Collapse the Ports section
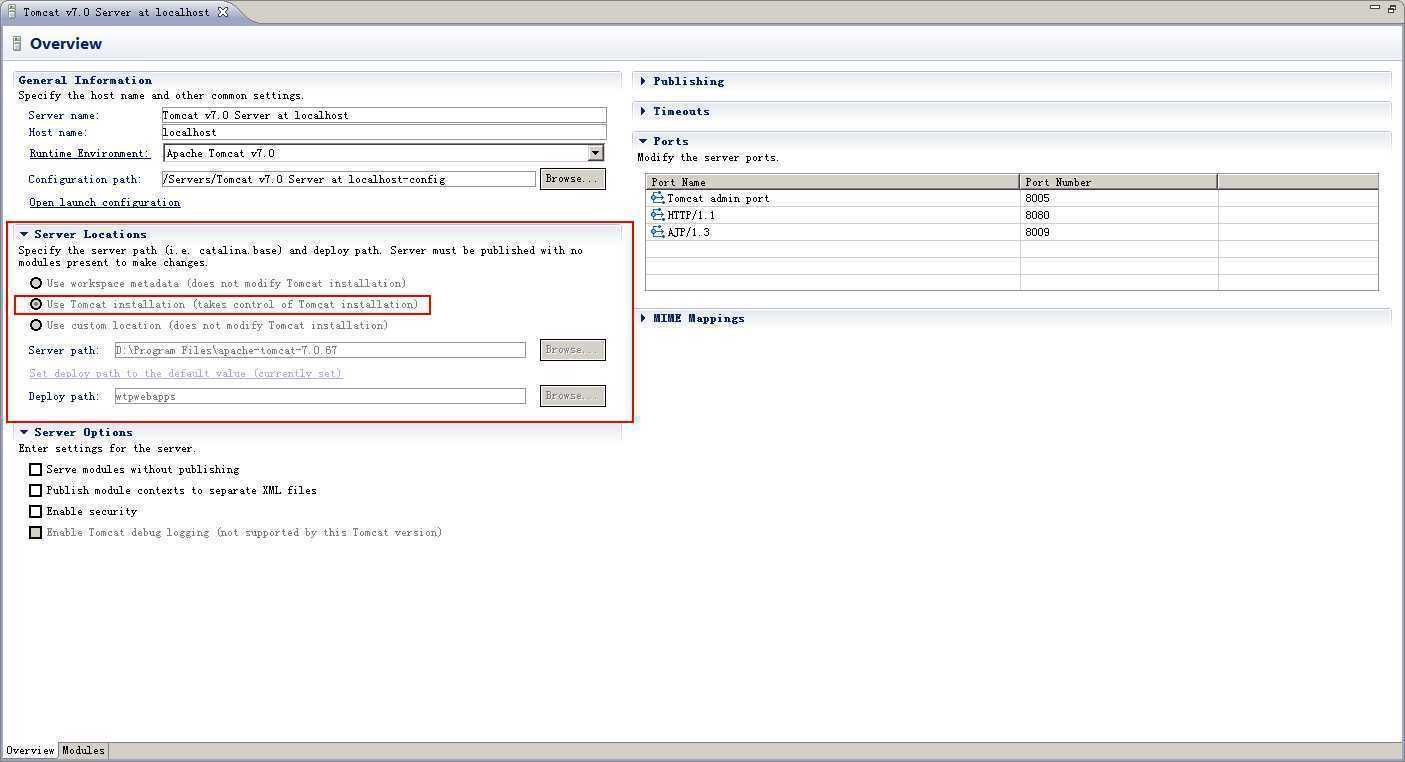Image resolution: width=1405 pixels, height=762 pixels. pyautogui.click(x=643, y=141)
